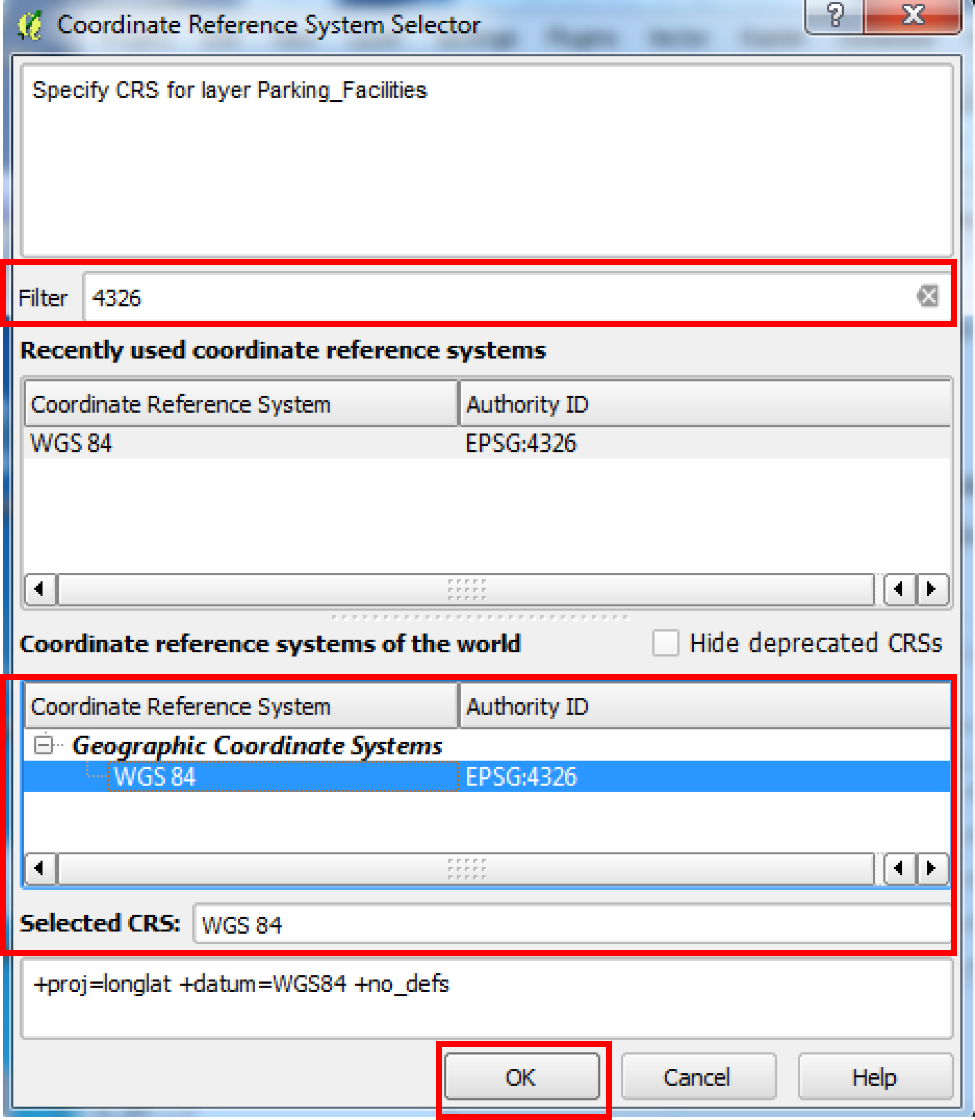Click the QGIS icon in the title bar
This screenshot has height=1120, width=975.
coord(30,25)
